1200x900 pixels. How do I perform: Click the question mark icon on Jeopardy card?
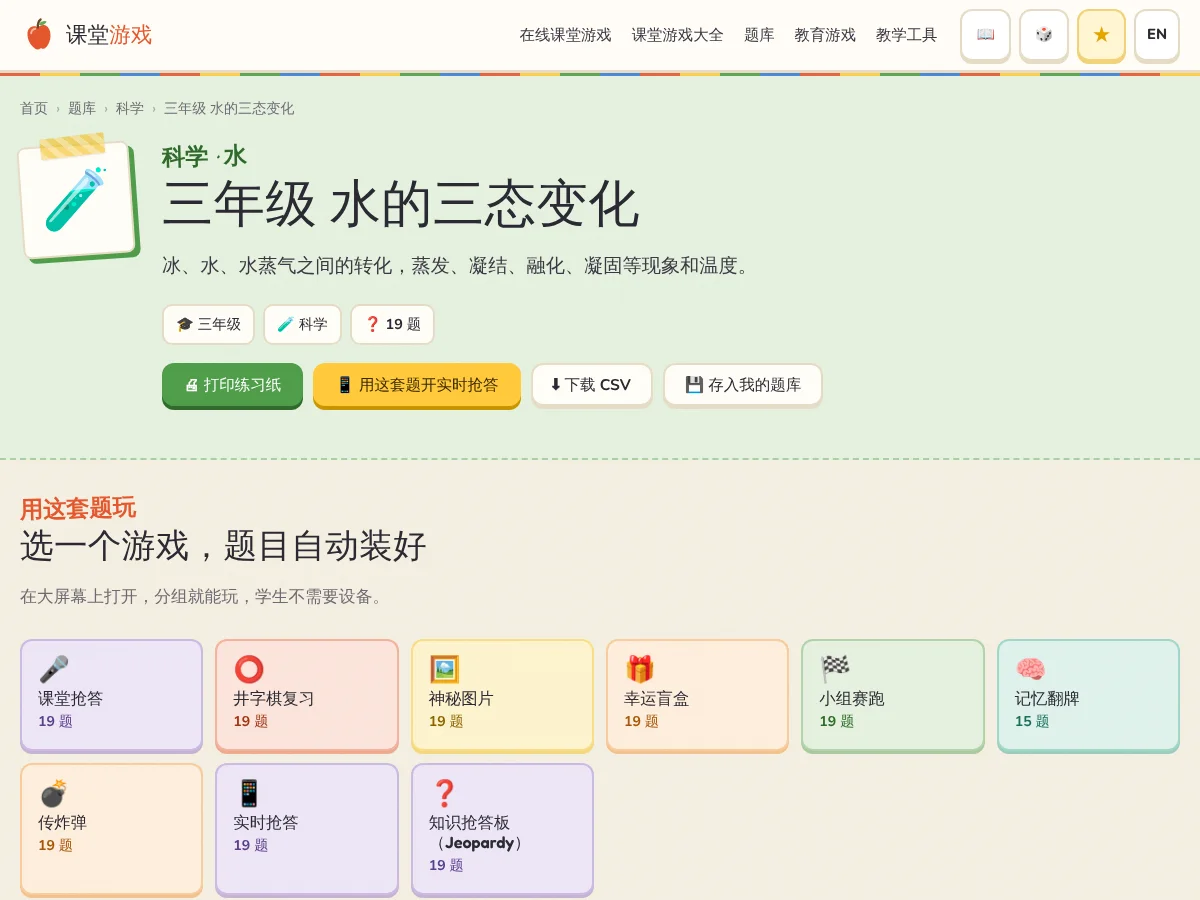point(444,793)
